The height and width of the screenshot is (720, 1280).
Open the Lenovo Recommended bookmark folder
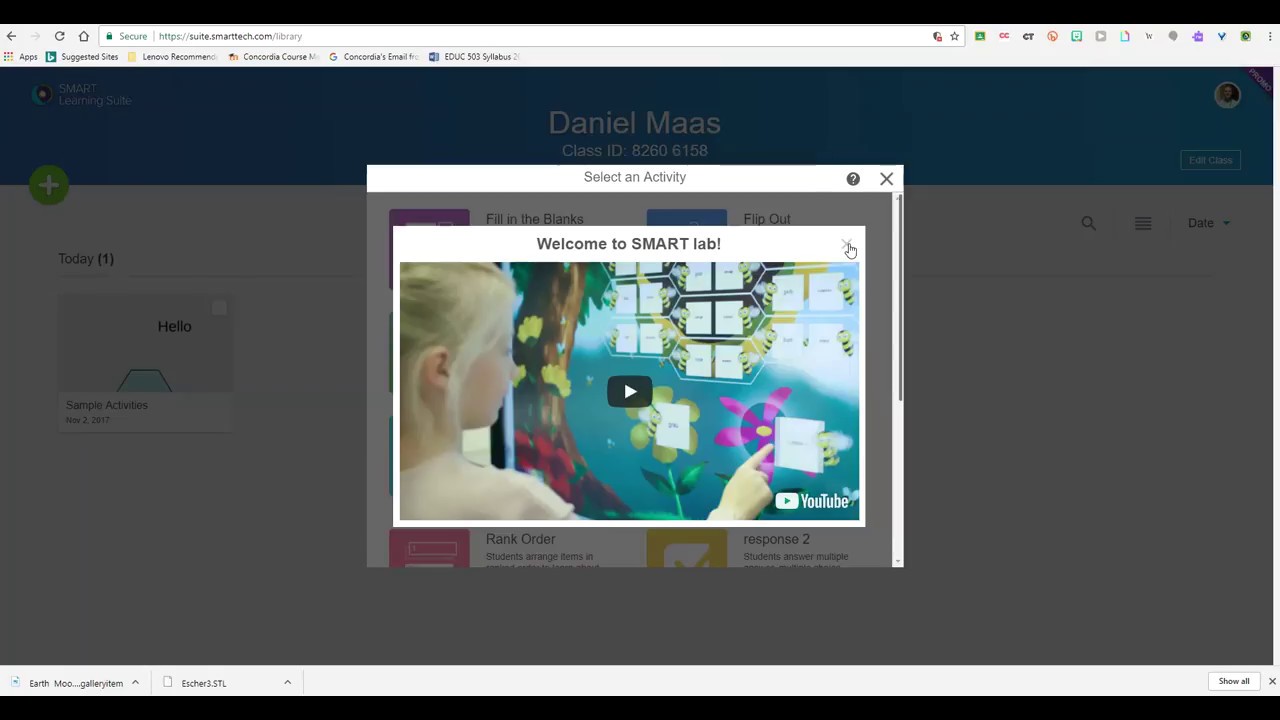(172, 57)
